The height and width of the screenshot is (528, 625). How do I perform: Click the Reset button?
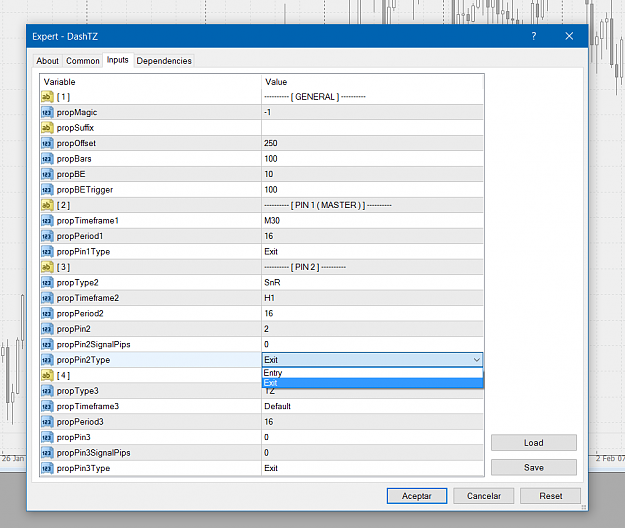pos(550,496)
